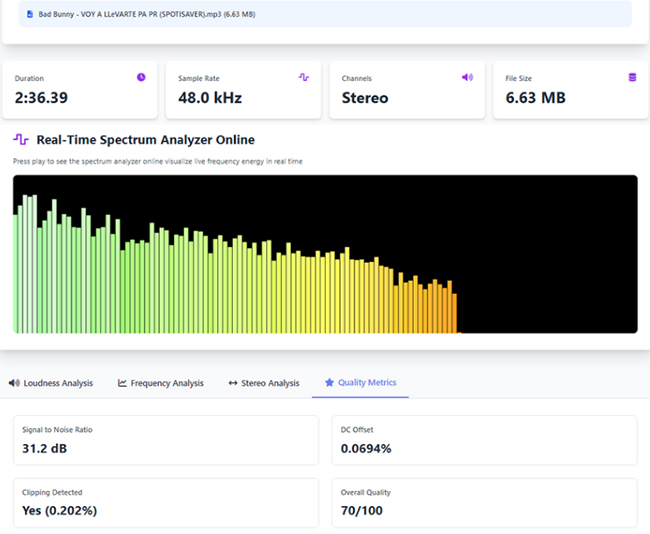Click the speaker icon in the Channels card

click(467, 77)
